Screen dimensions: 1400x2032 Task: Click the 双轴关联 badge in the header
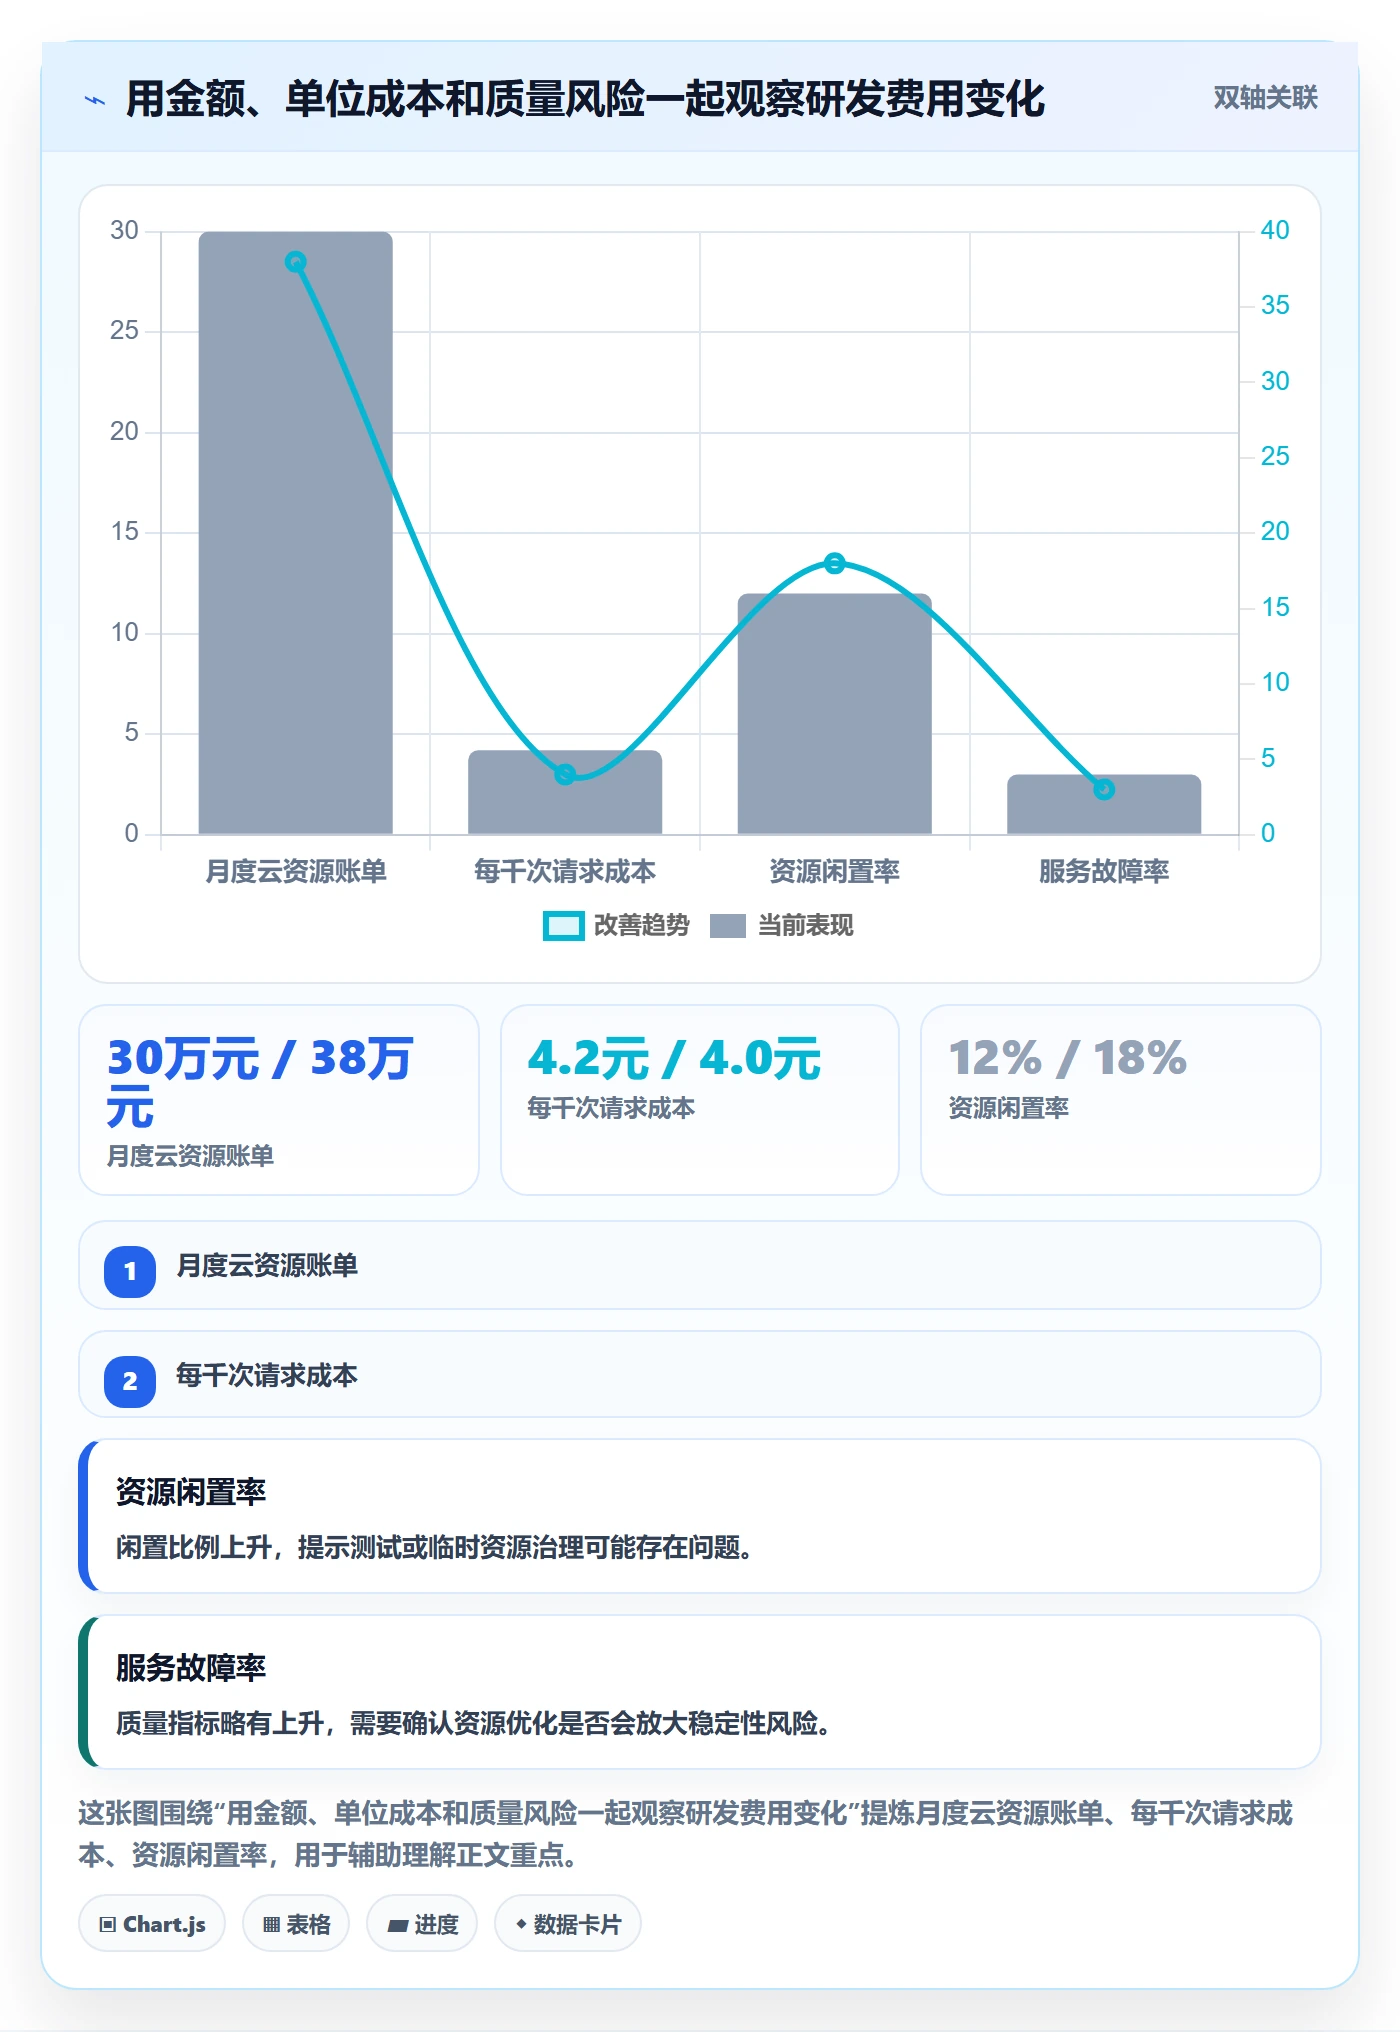[x=1265, y=98]
